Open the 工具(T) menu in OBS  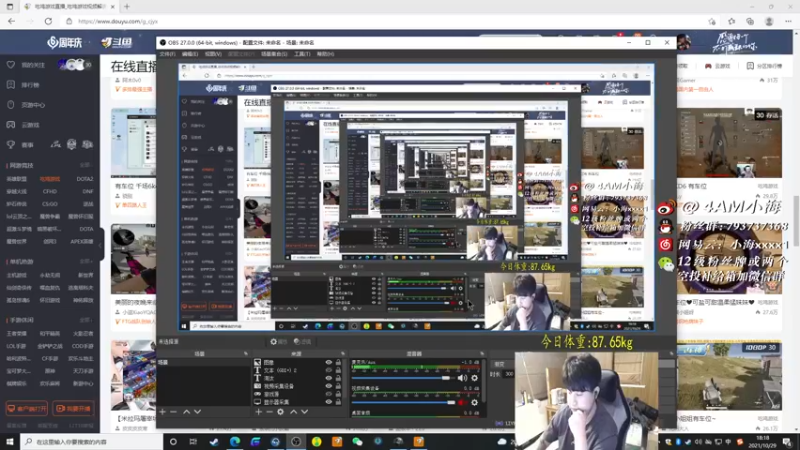point(302,54)
